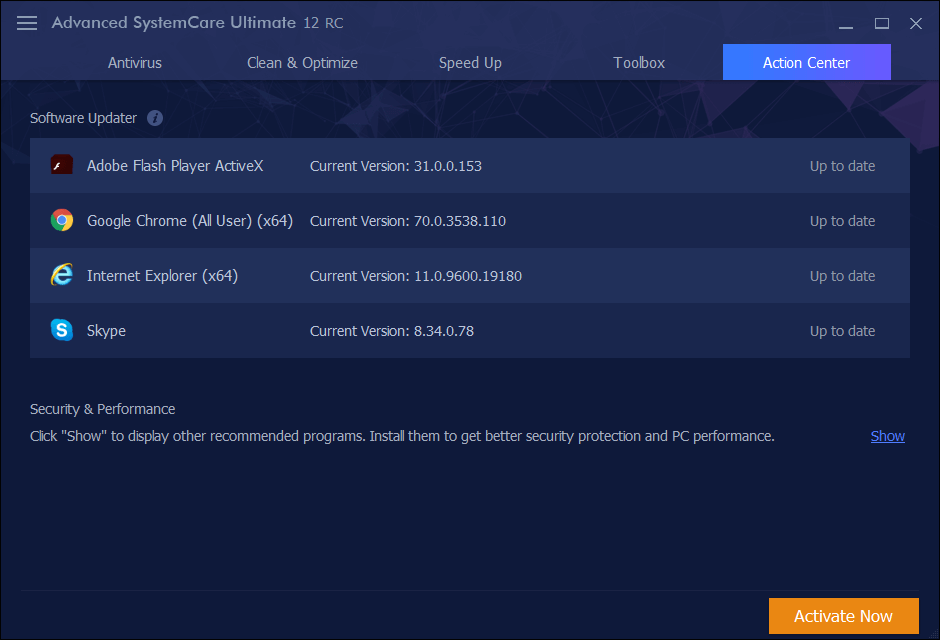Image resolution: width=940 pixels, height=640 pixels.
Task: Click the Internet Explorer icon
Action: (62, 275)
